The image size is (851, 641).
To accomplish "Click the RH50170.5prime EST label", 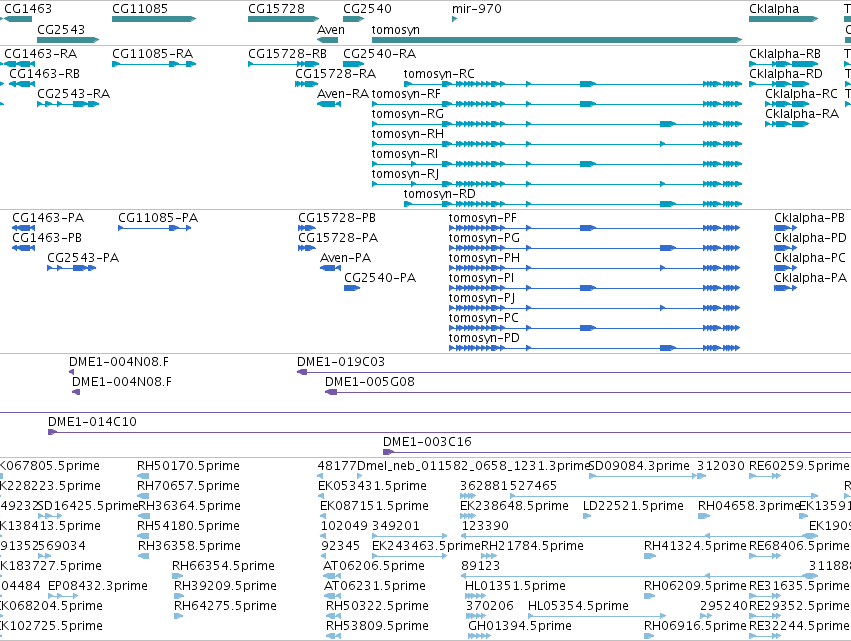I will [x=188, y=466].
